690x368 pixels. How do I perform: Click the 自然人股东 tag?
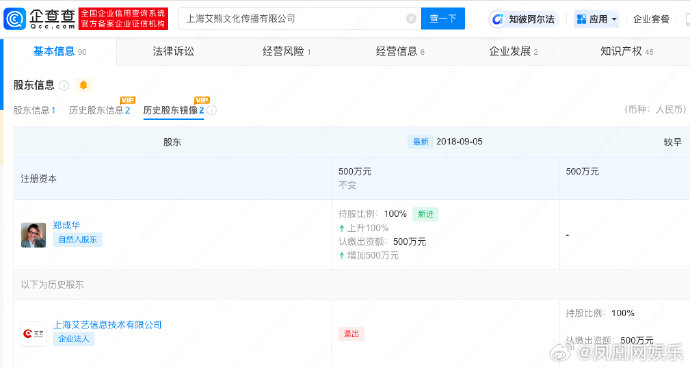77,239
